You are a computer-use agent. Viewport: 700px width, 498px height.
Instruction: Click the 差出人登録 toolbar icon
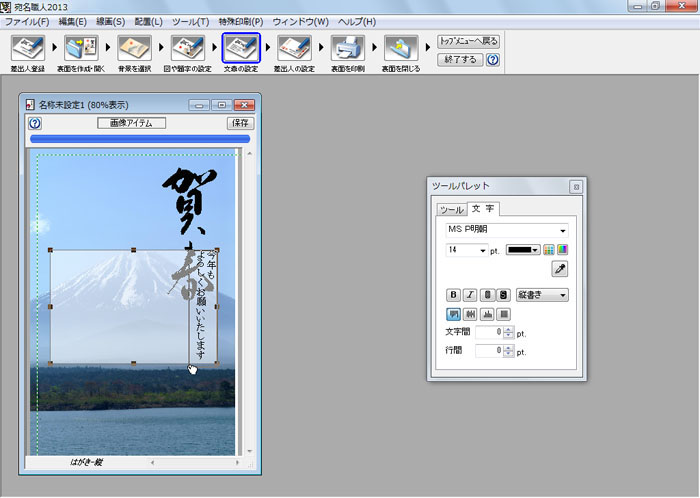click(x=27, y=46)
